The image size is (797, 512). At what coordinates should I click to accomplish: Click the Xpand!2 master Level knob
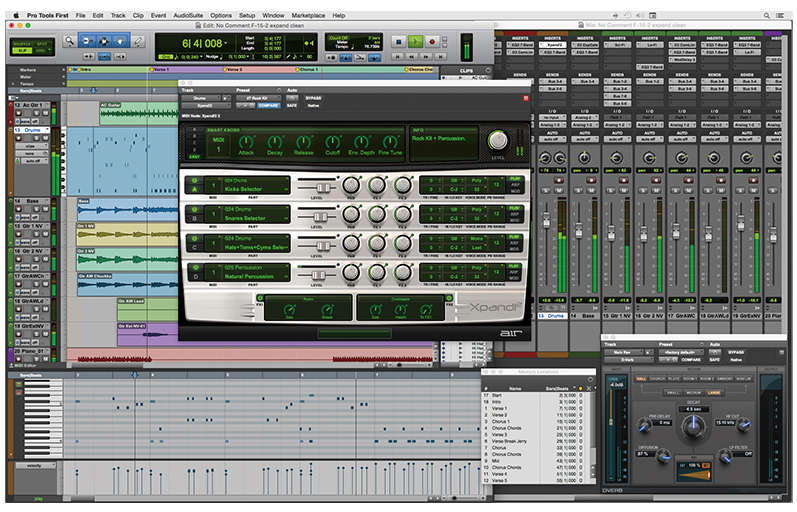497,140
